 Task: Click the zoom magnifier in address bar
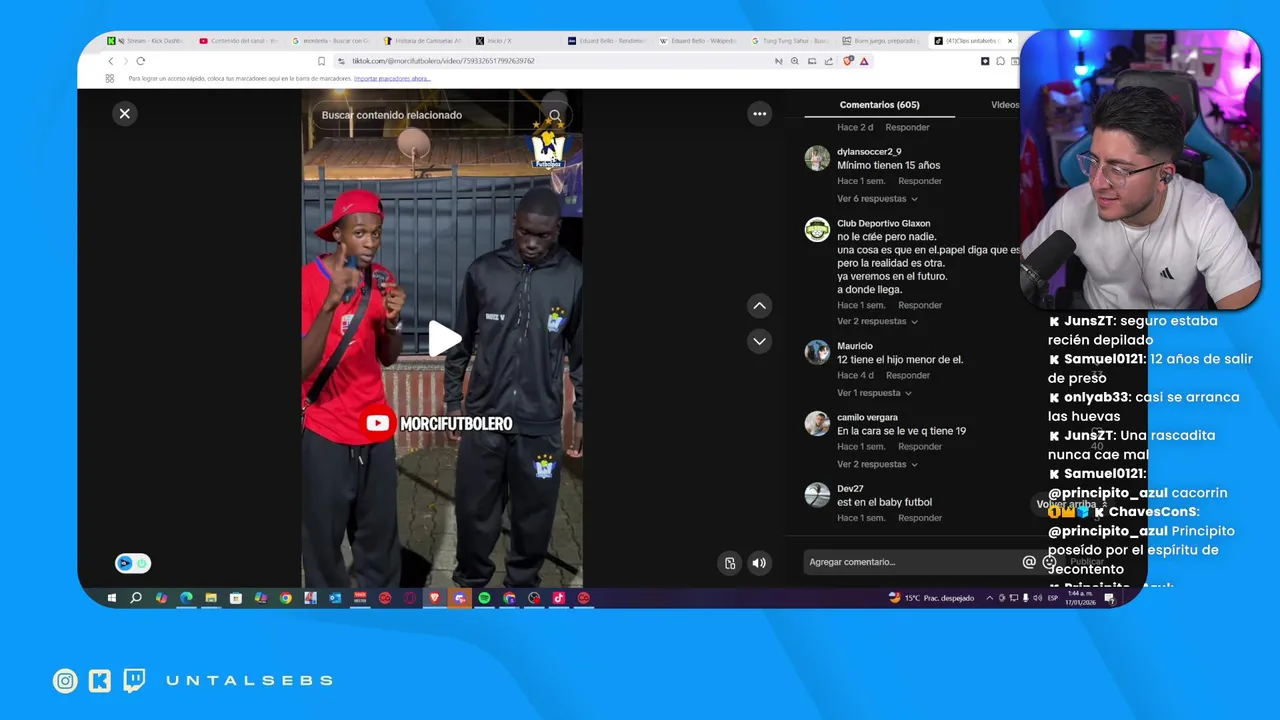tap(795, 61)
